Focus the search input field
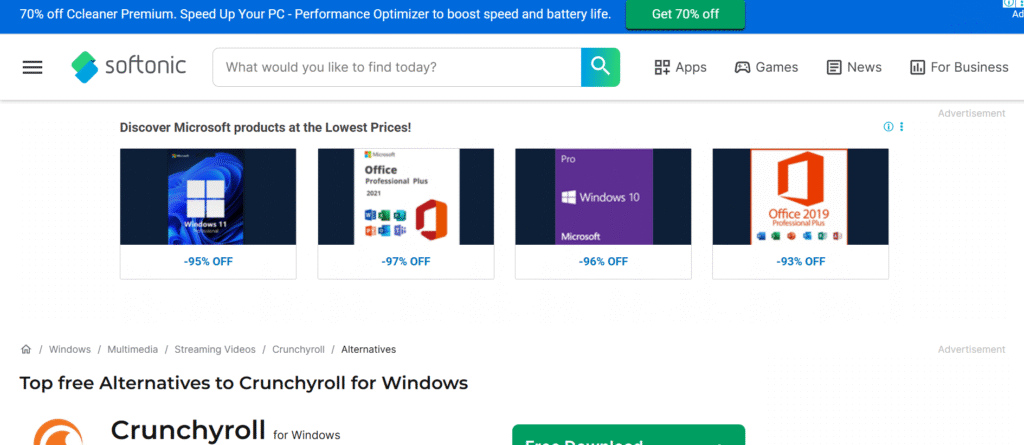 [x=397, y=67]
